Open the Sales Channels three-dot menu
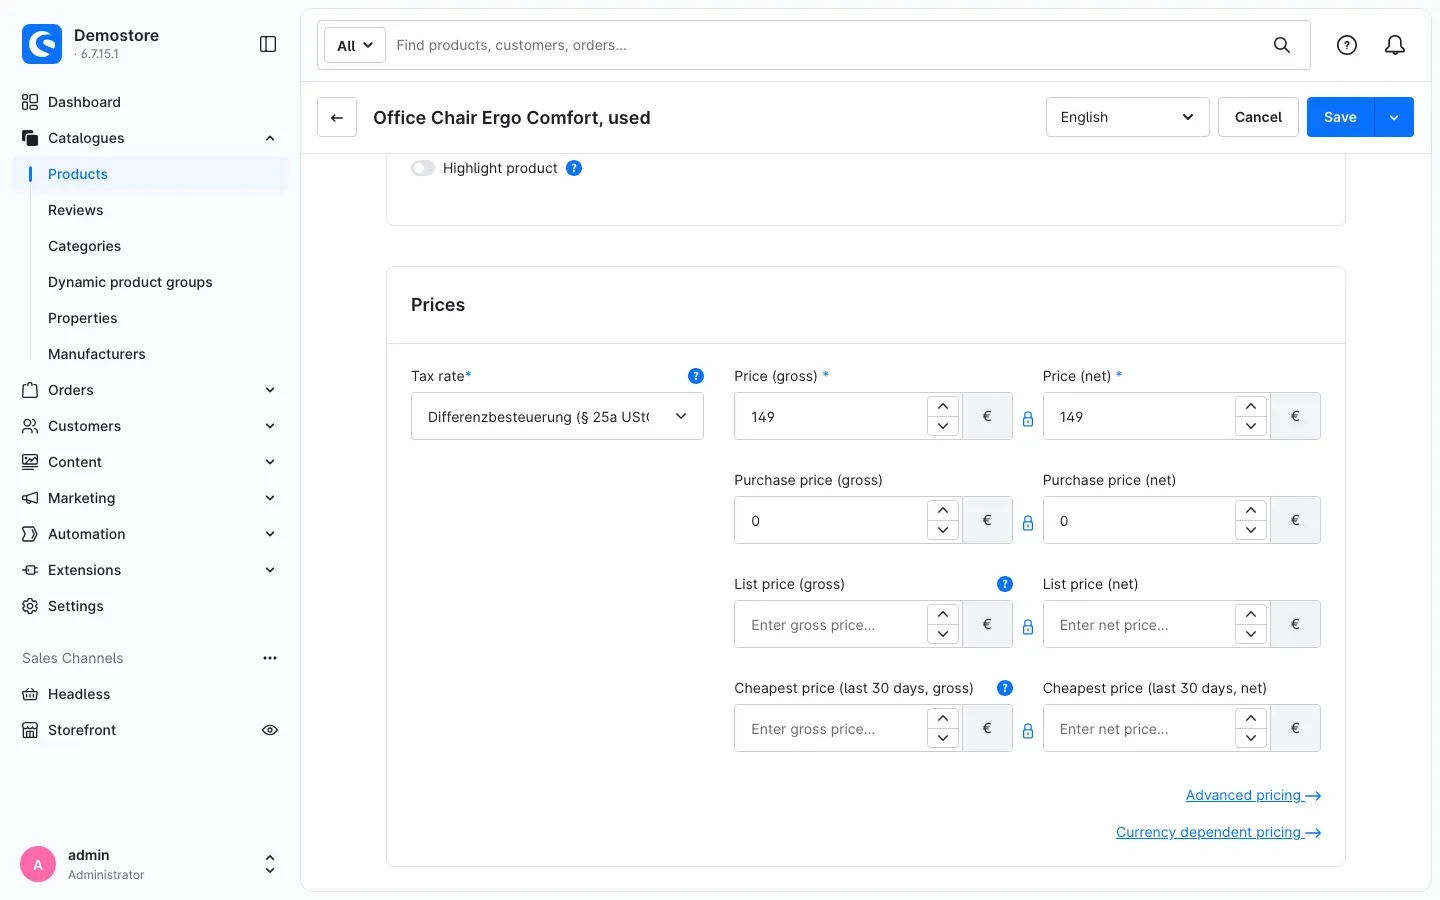The height and width of the screenshot is (900, 1440). [270, 658]
